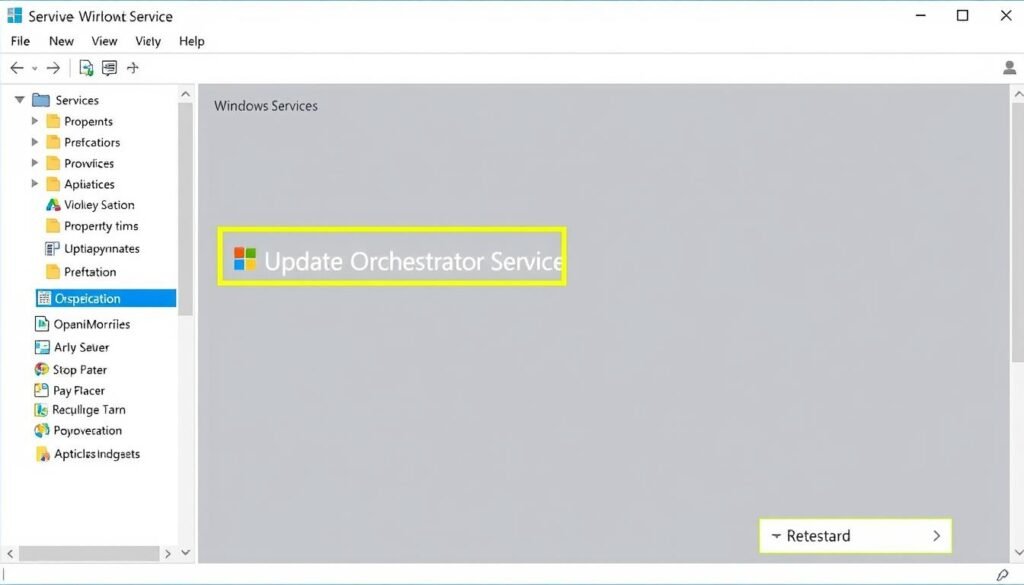Viewport: 1024px width, 585px height.
Task: Click the tree horizontal scrollbar thumb
Action: 89,554
